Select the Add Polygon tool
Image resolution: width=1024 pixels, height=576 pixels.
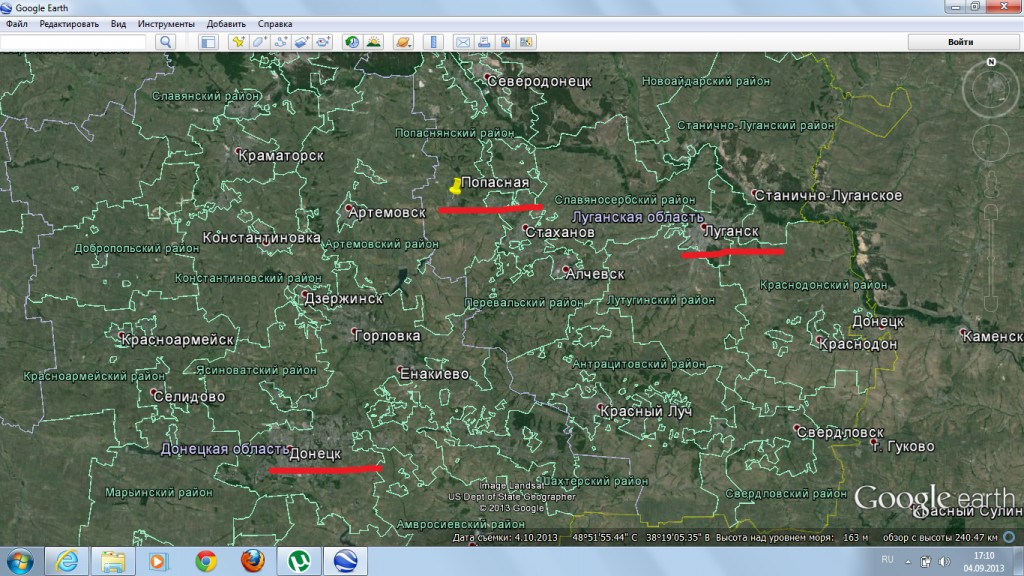point(259,42)
